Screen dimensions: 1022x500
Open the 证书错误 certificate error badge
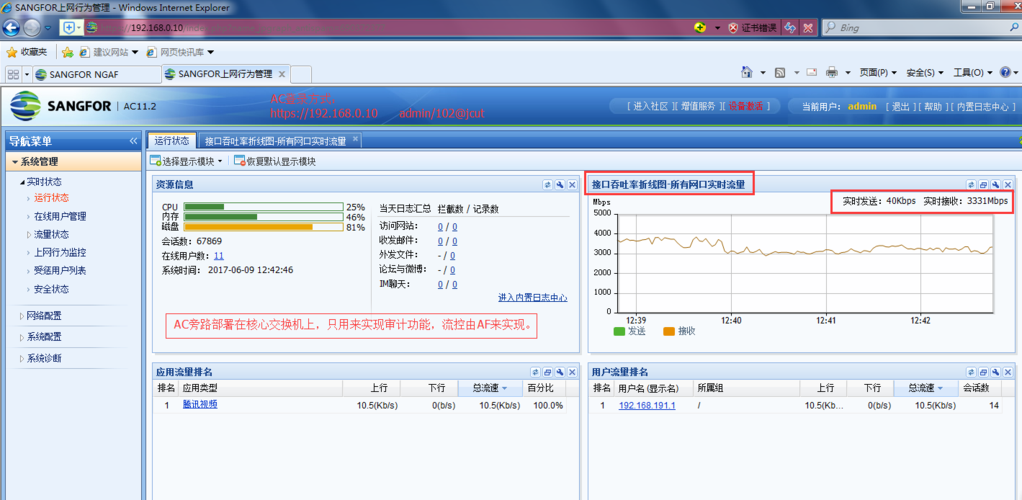click(752, 28)
